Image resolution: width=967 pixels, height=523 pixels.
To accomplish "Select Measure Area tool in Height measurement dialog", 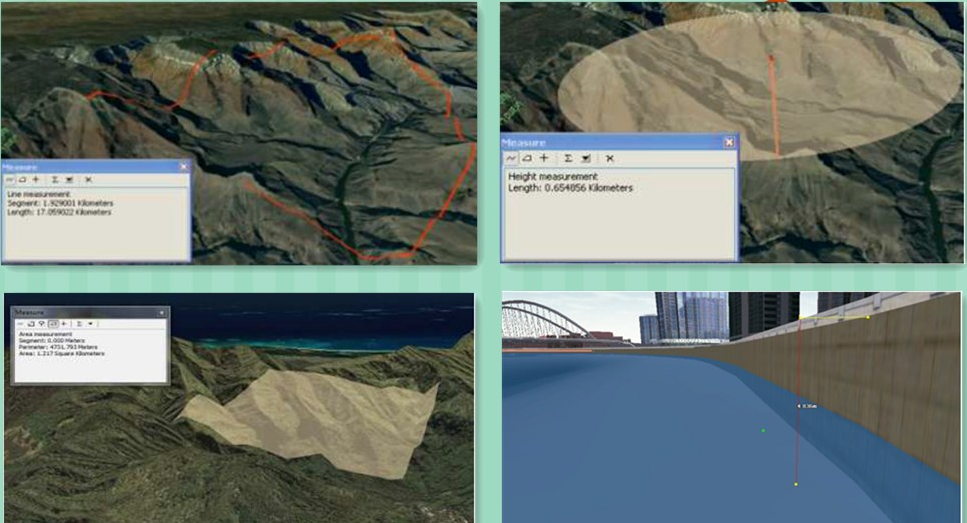I will tap(527, 158).
